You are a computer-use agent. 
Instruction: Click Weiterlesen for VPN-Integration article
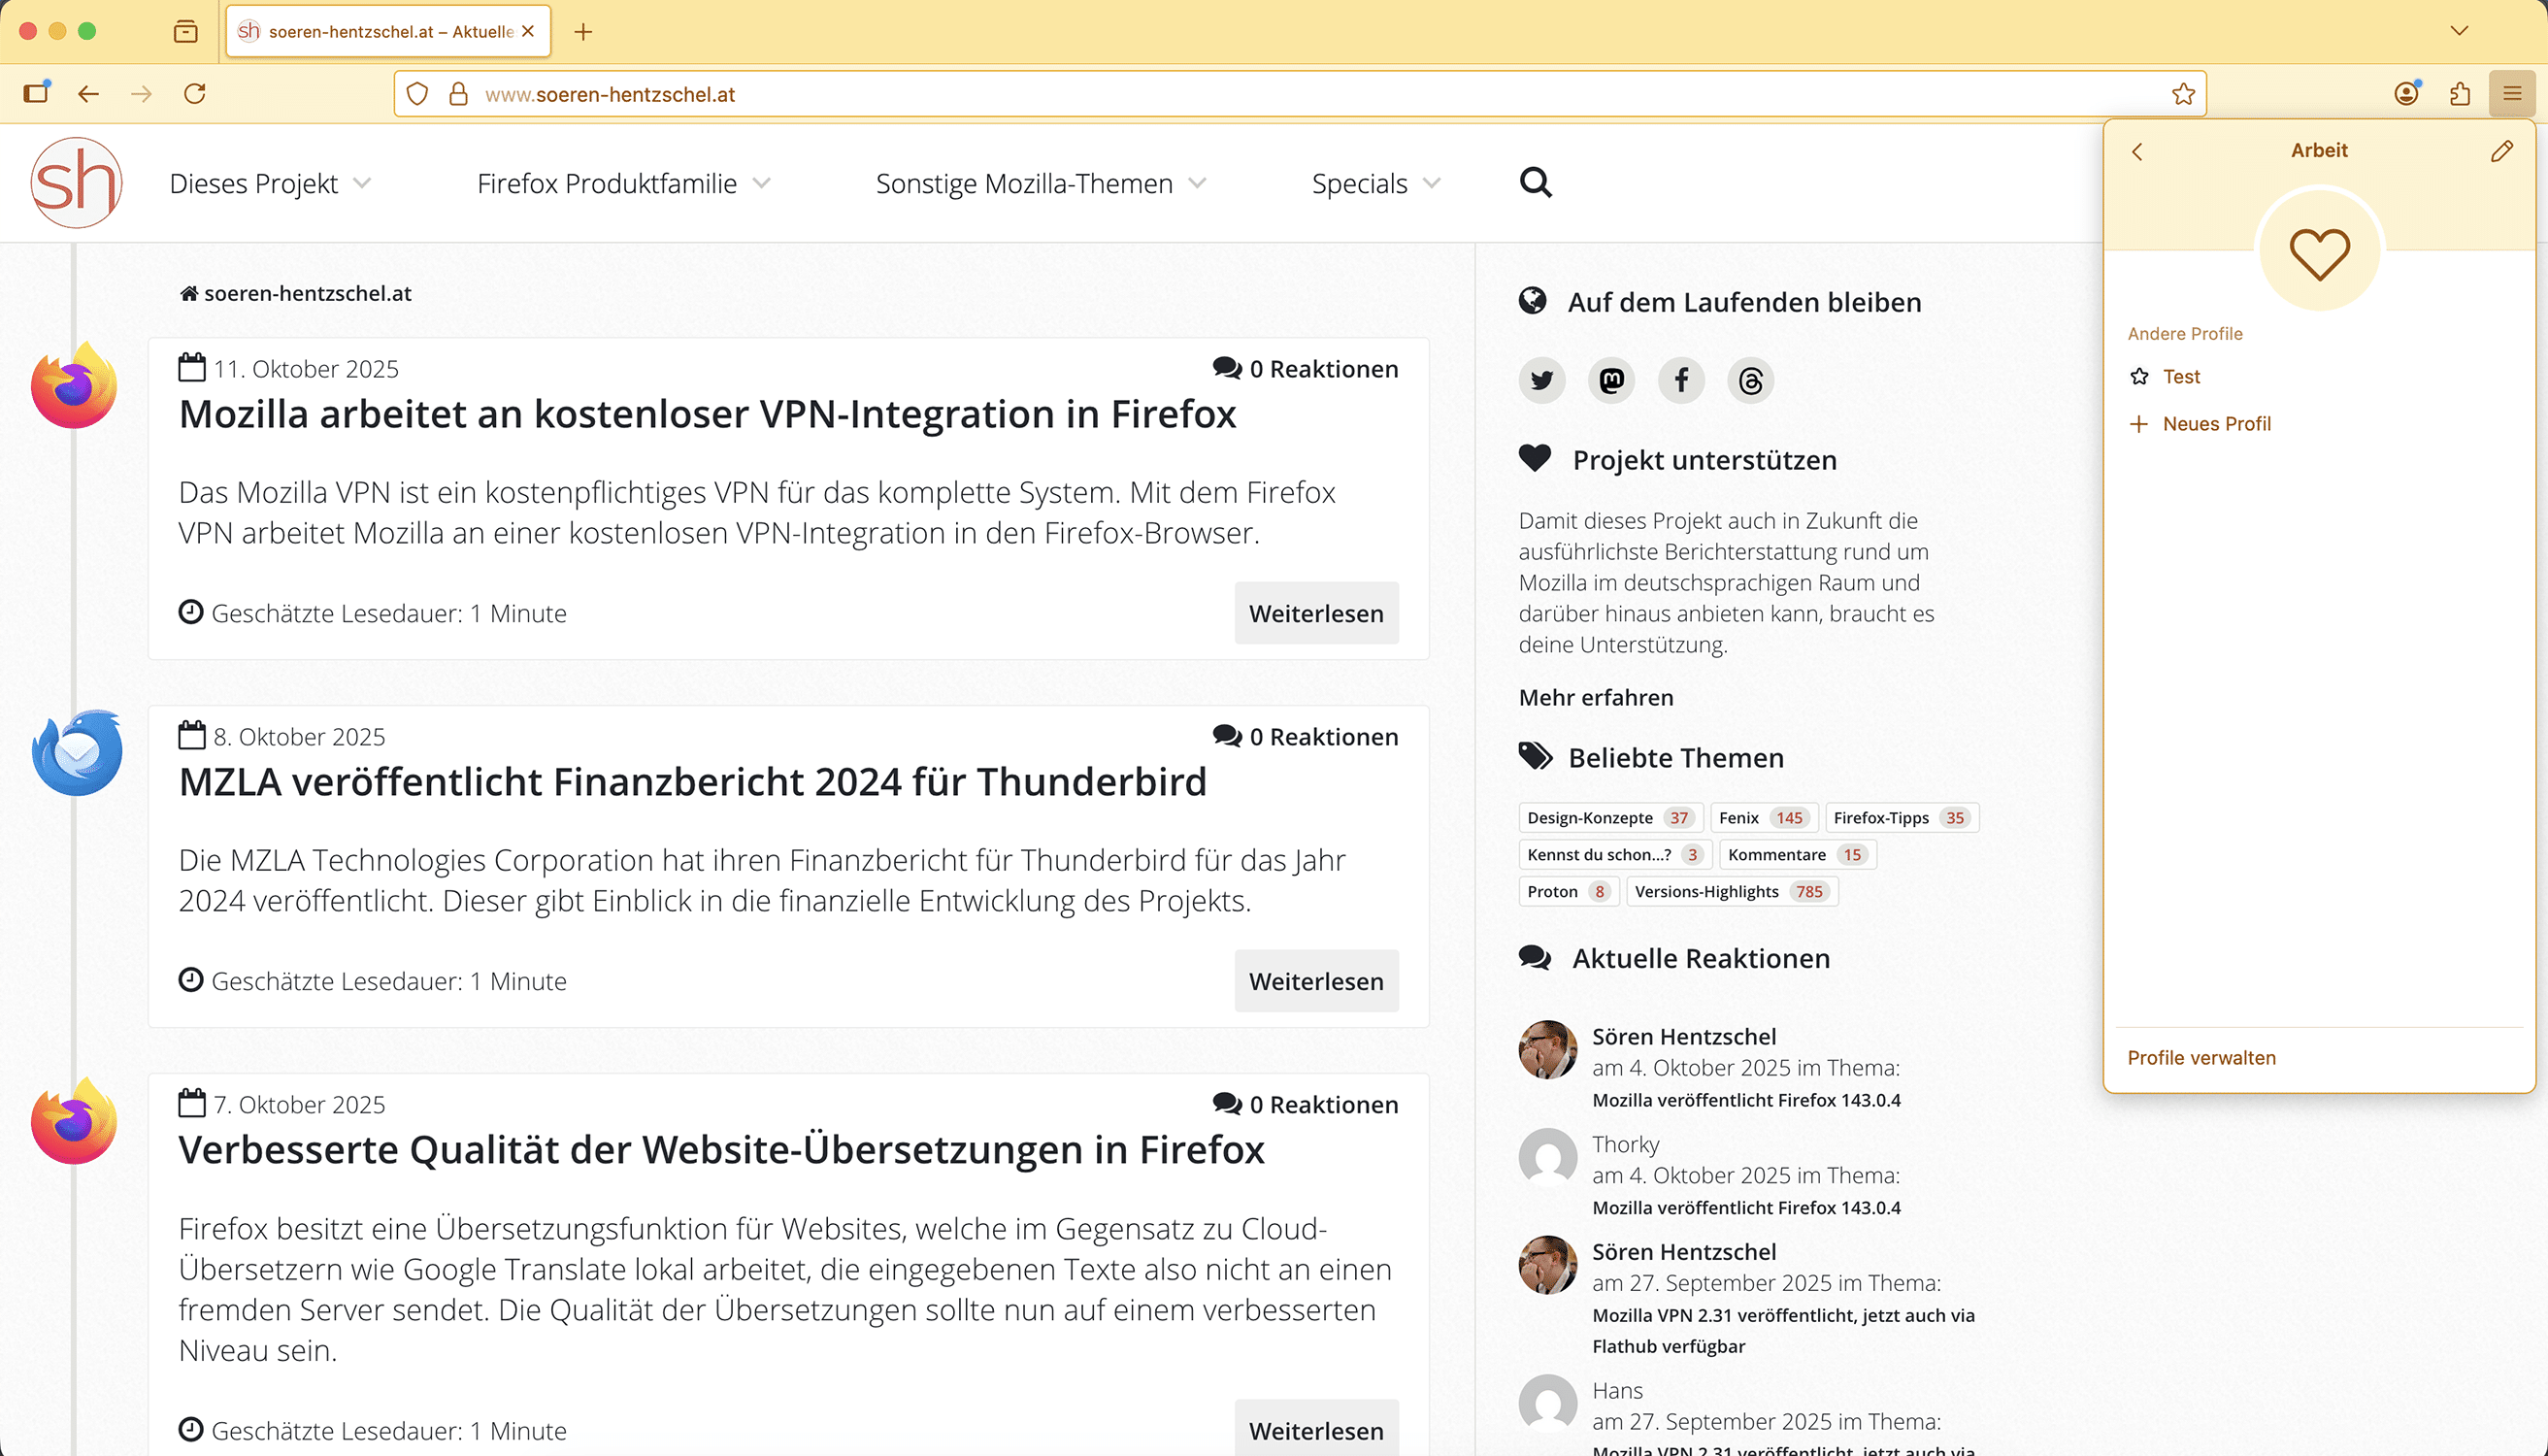tap(1315, 613)
